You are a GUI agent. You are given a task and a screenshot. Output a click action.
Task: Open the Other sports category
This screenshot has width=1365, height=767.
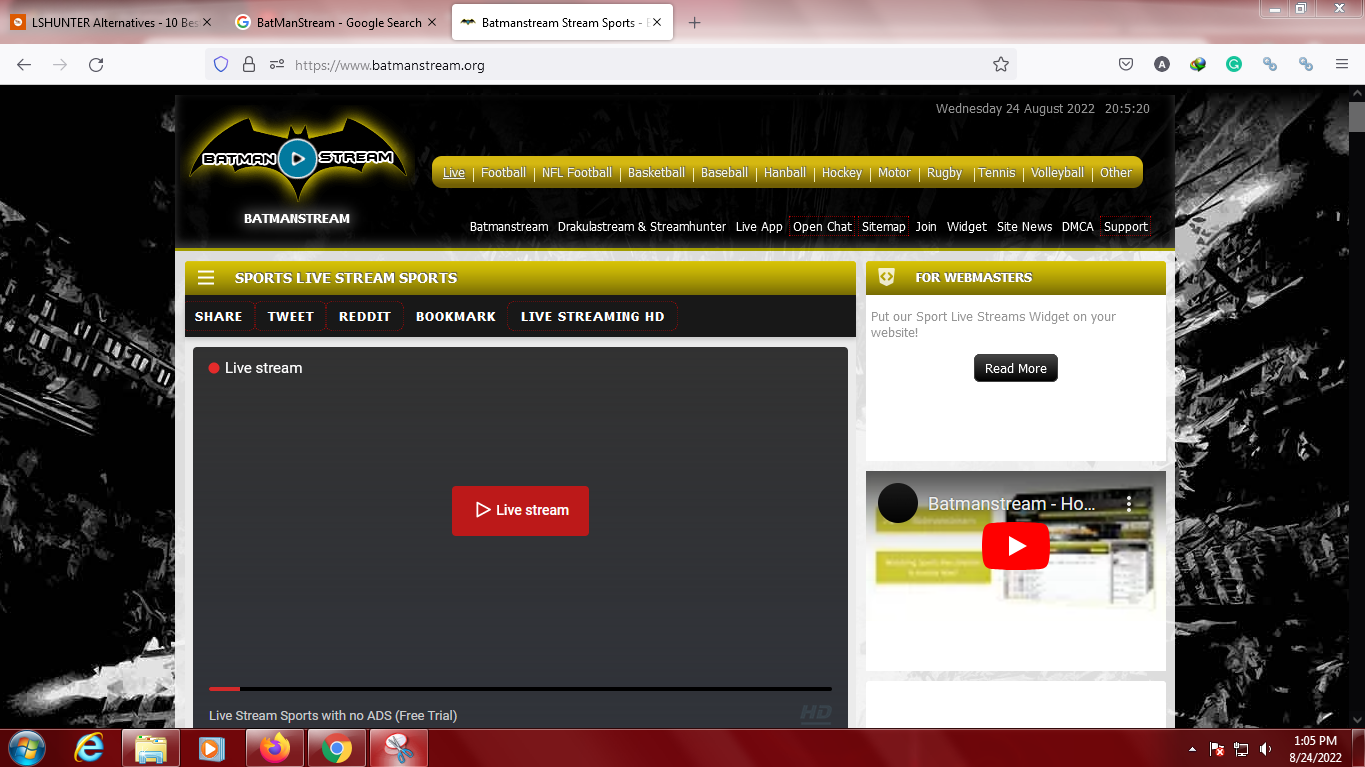click(x=1116, y=173)
